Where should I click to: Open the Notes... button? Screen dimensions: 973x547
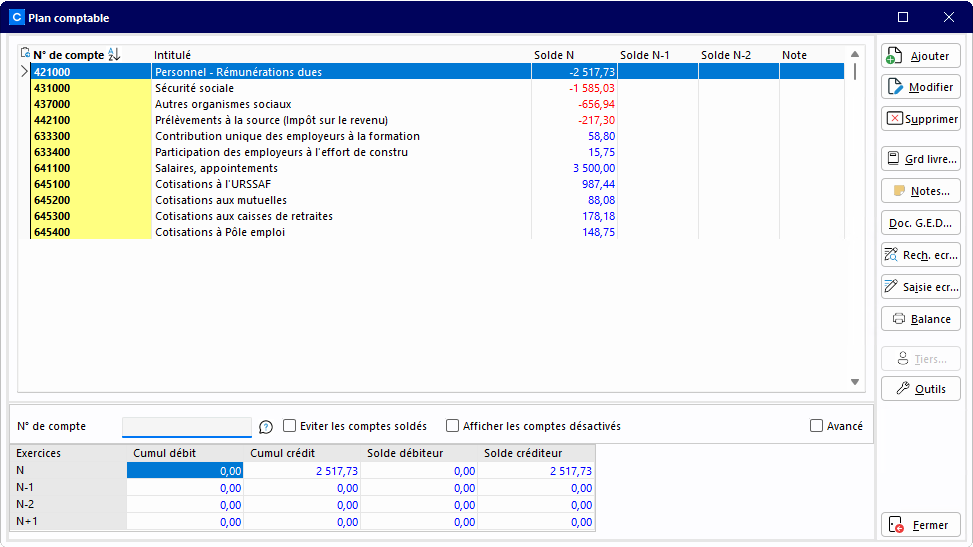pos(921,191)
